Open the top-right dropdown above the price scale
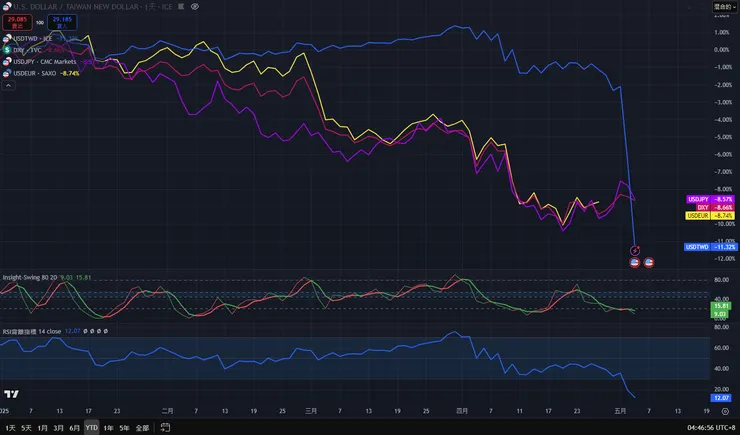The image size is (740, 435). [724, 7]
